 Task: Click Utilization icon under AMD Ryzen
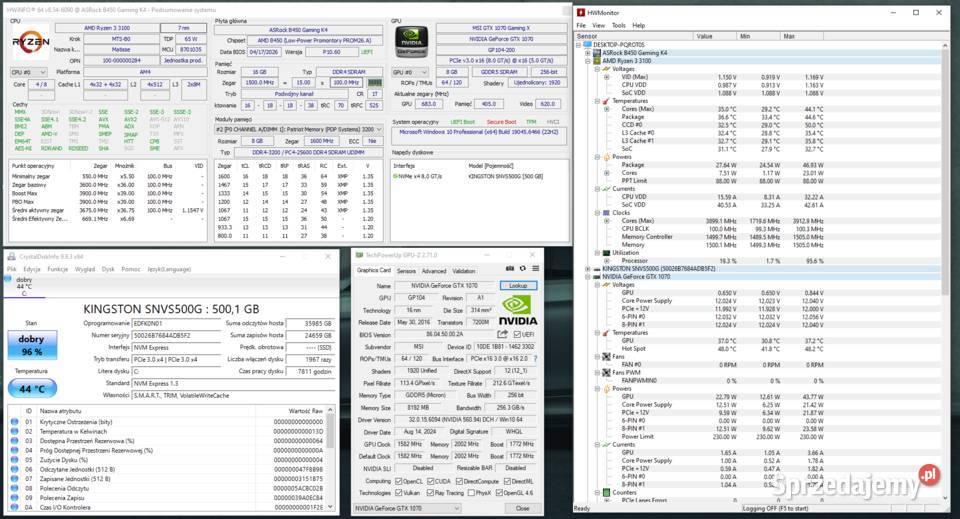606,253
